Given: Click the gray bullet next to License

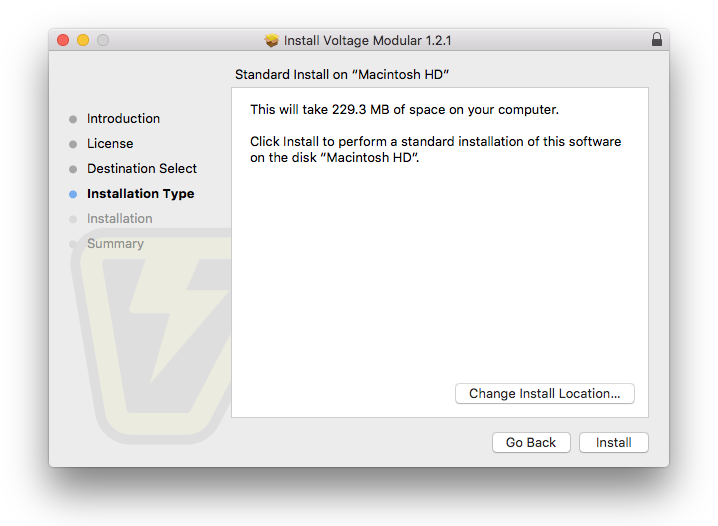Looking at the screenshot, I should tap(73, 144).
